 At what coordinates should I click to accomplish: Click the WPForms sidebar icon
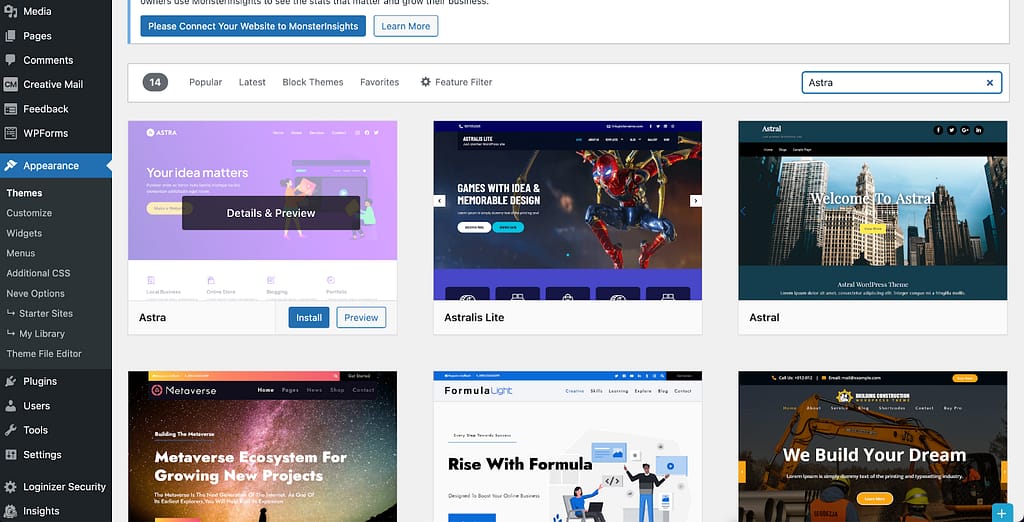click(x=10, y=133)
